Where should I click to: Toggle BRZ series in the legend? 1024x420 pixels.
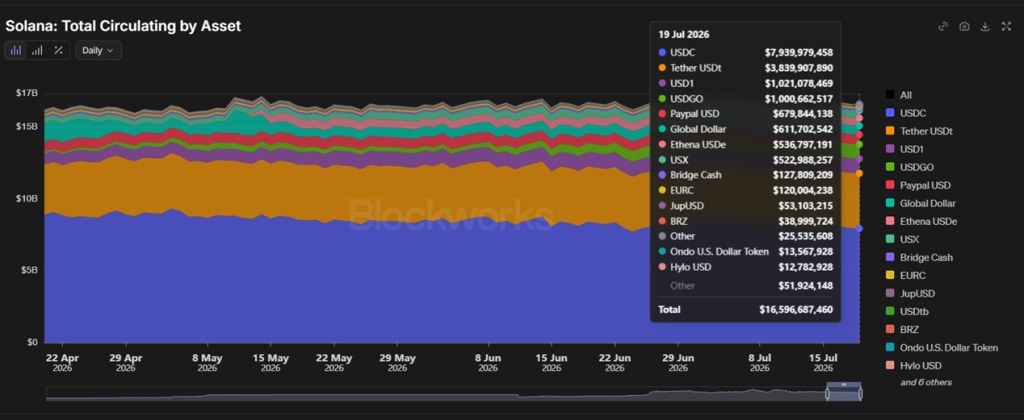pyautogui.click(x=903, y=330)
